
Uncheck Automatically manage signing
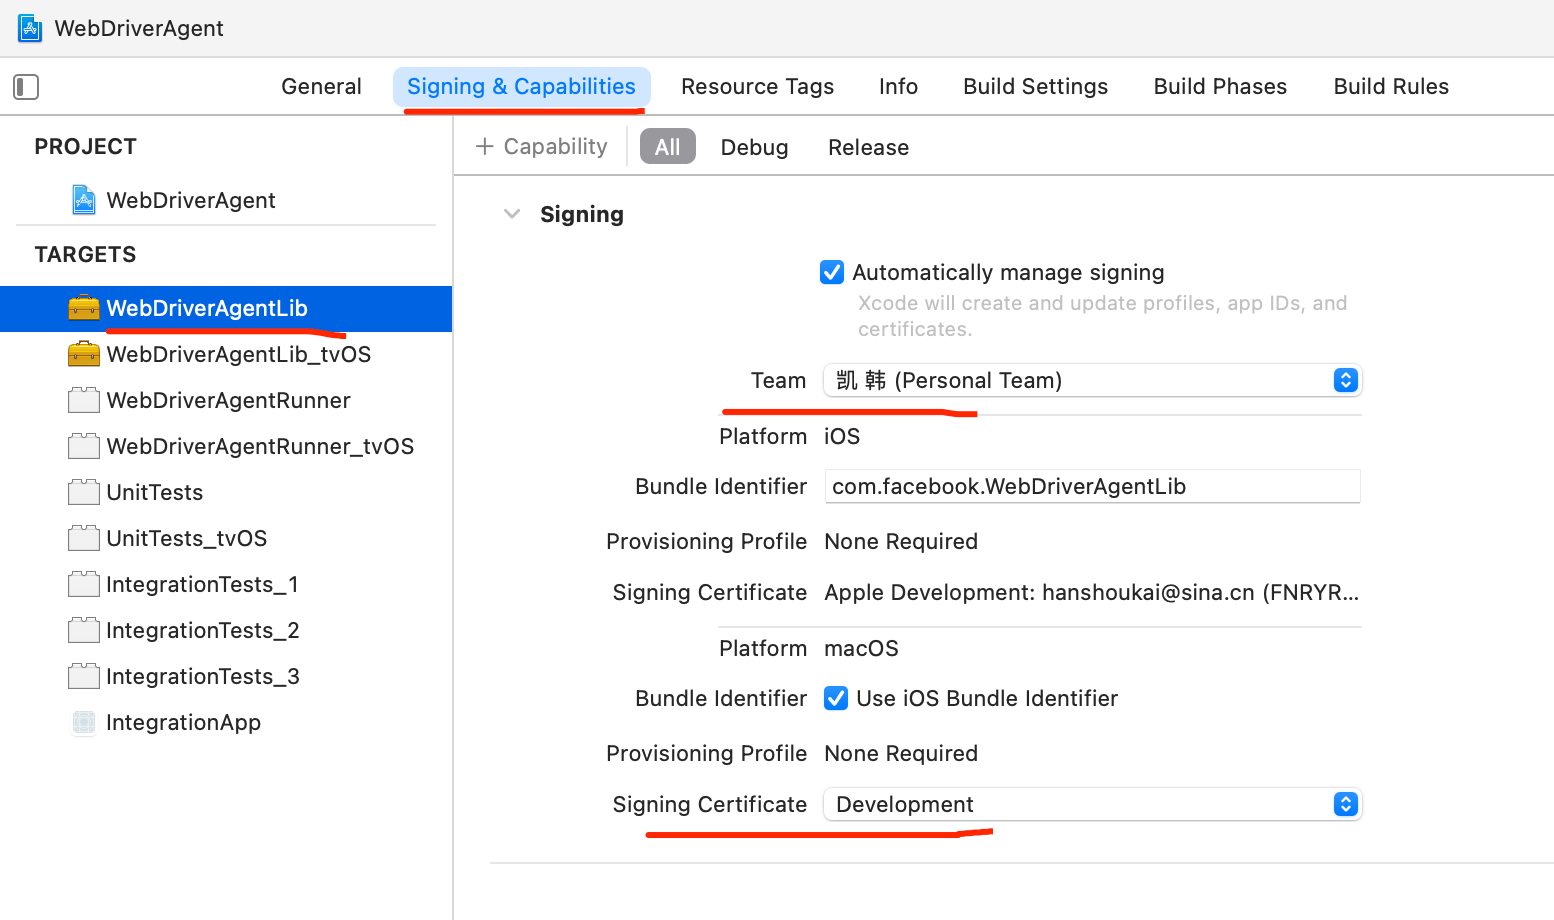(x=832, y=272)
